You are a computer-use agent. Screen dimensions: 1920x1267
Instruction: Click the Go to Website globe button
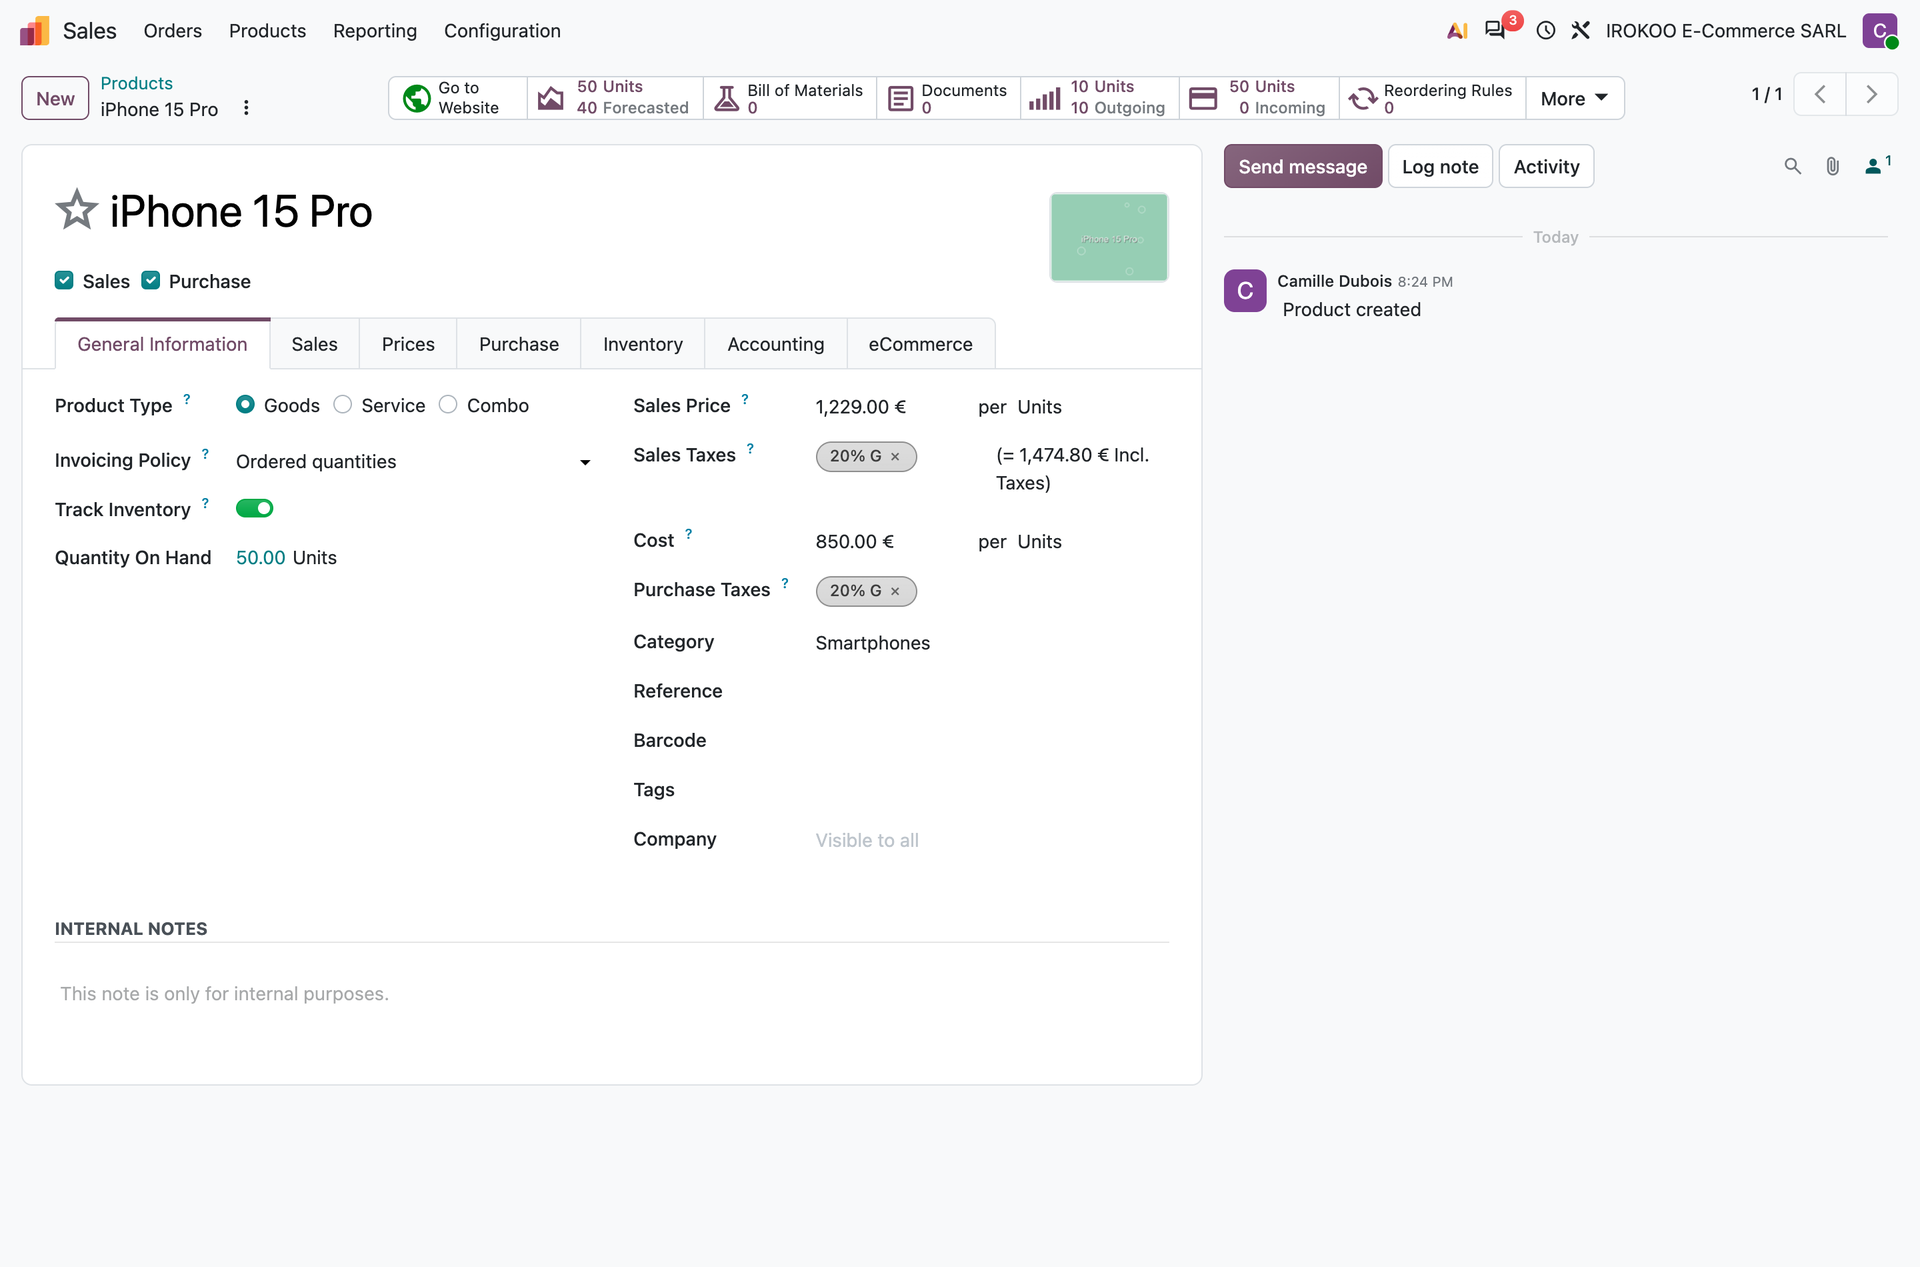tap(458, 98)
